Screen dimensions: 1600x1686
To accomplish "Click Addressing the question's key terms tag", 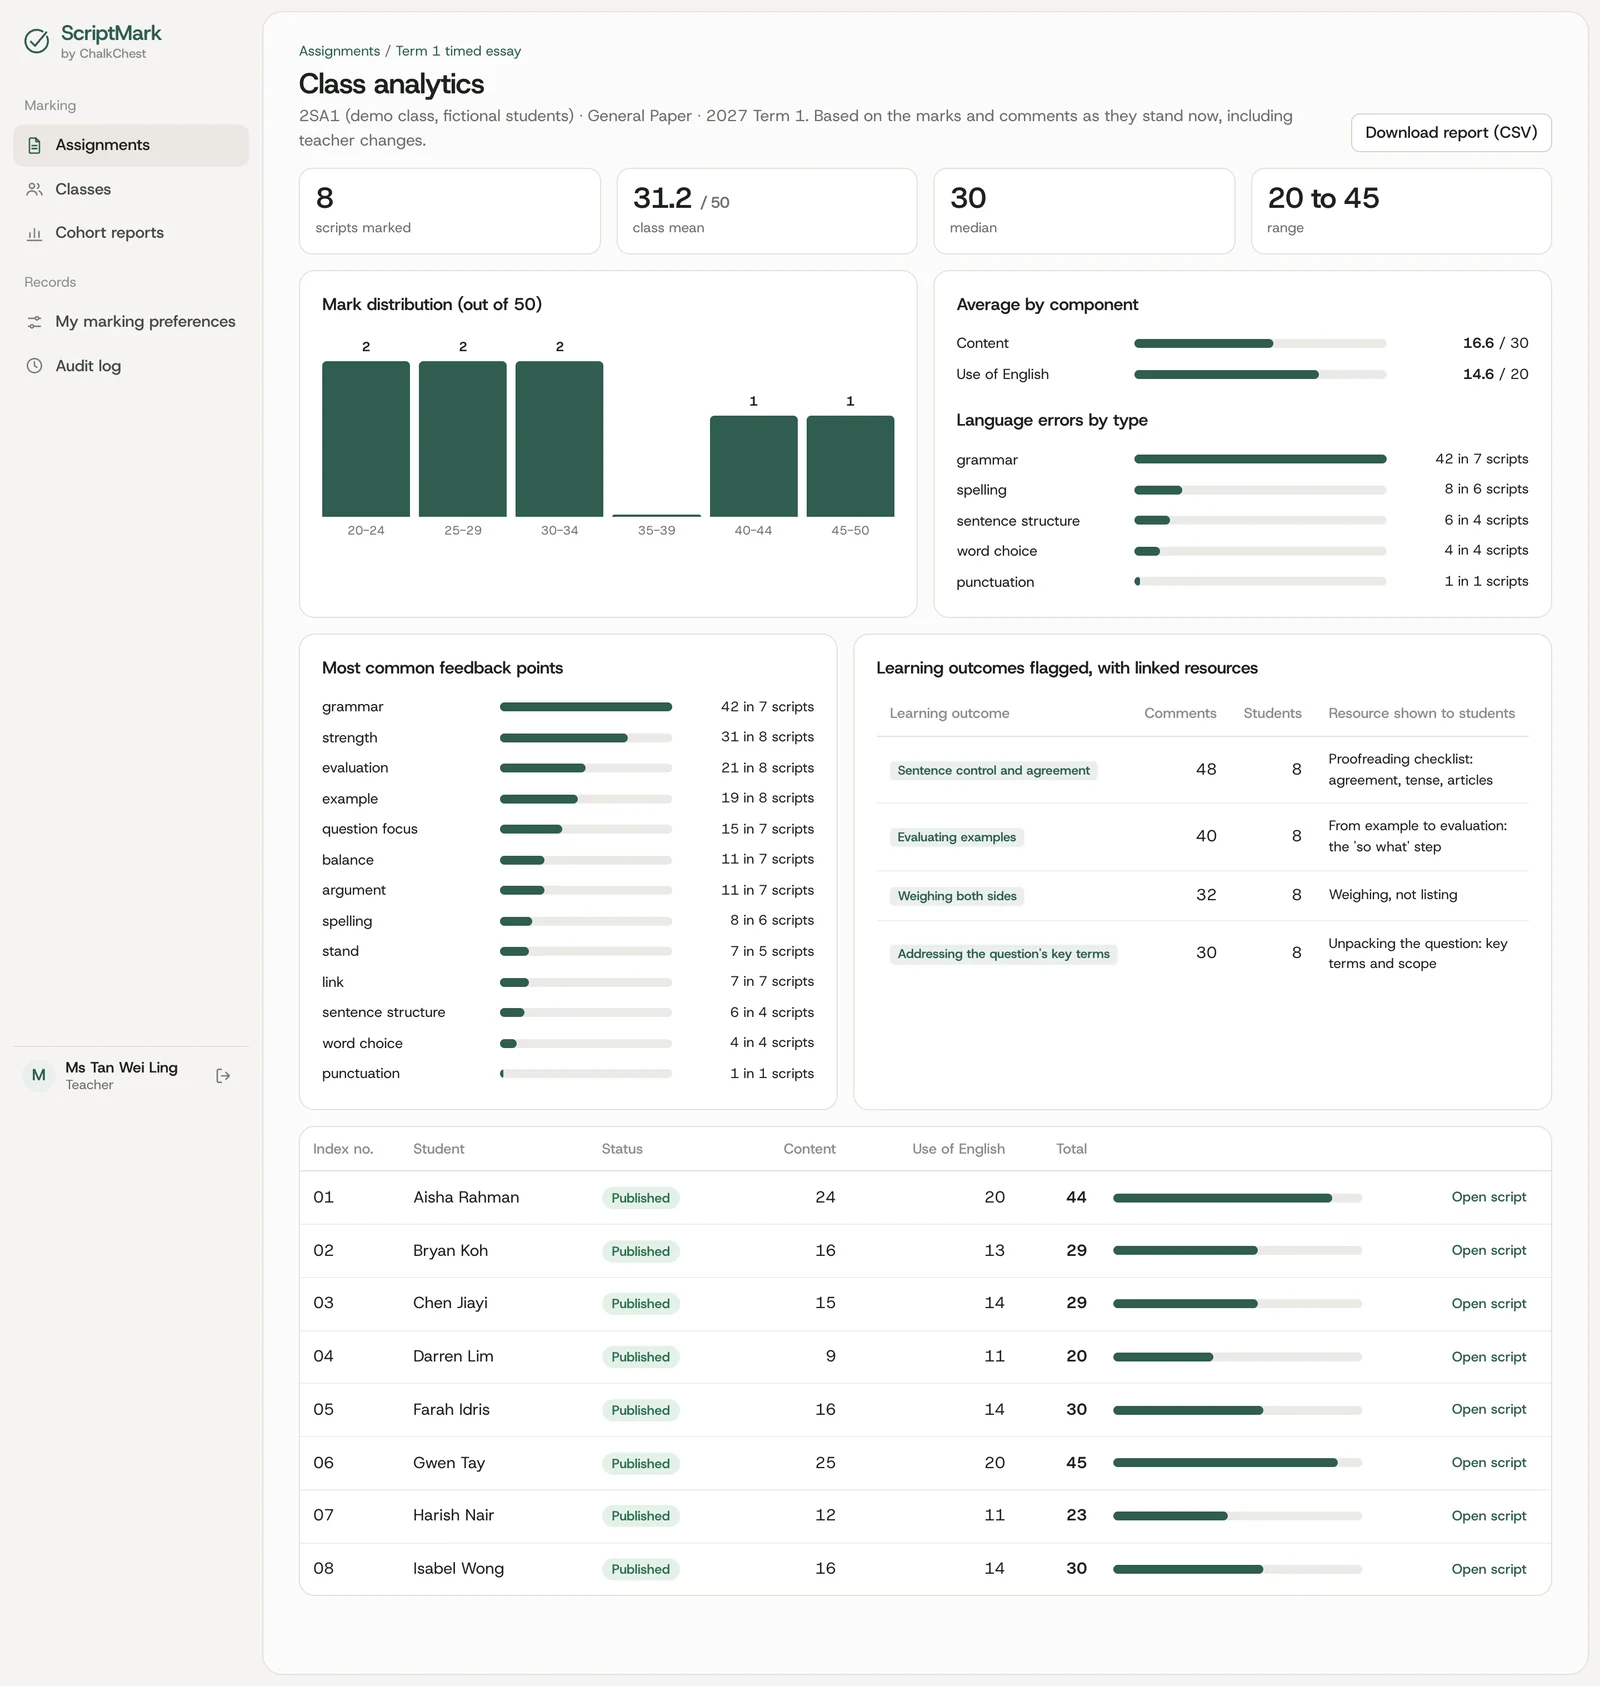I will coord(1003,954).
